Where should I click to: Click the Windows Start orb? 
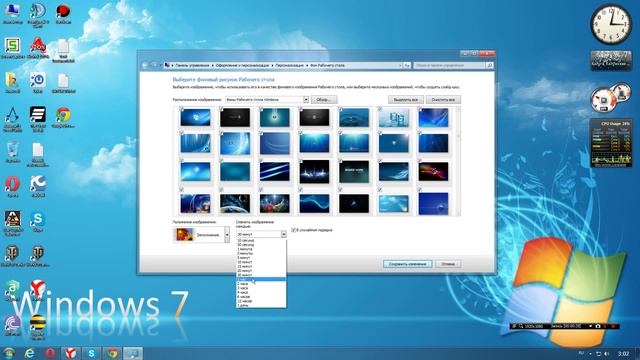click(8, 353)
